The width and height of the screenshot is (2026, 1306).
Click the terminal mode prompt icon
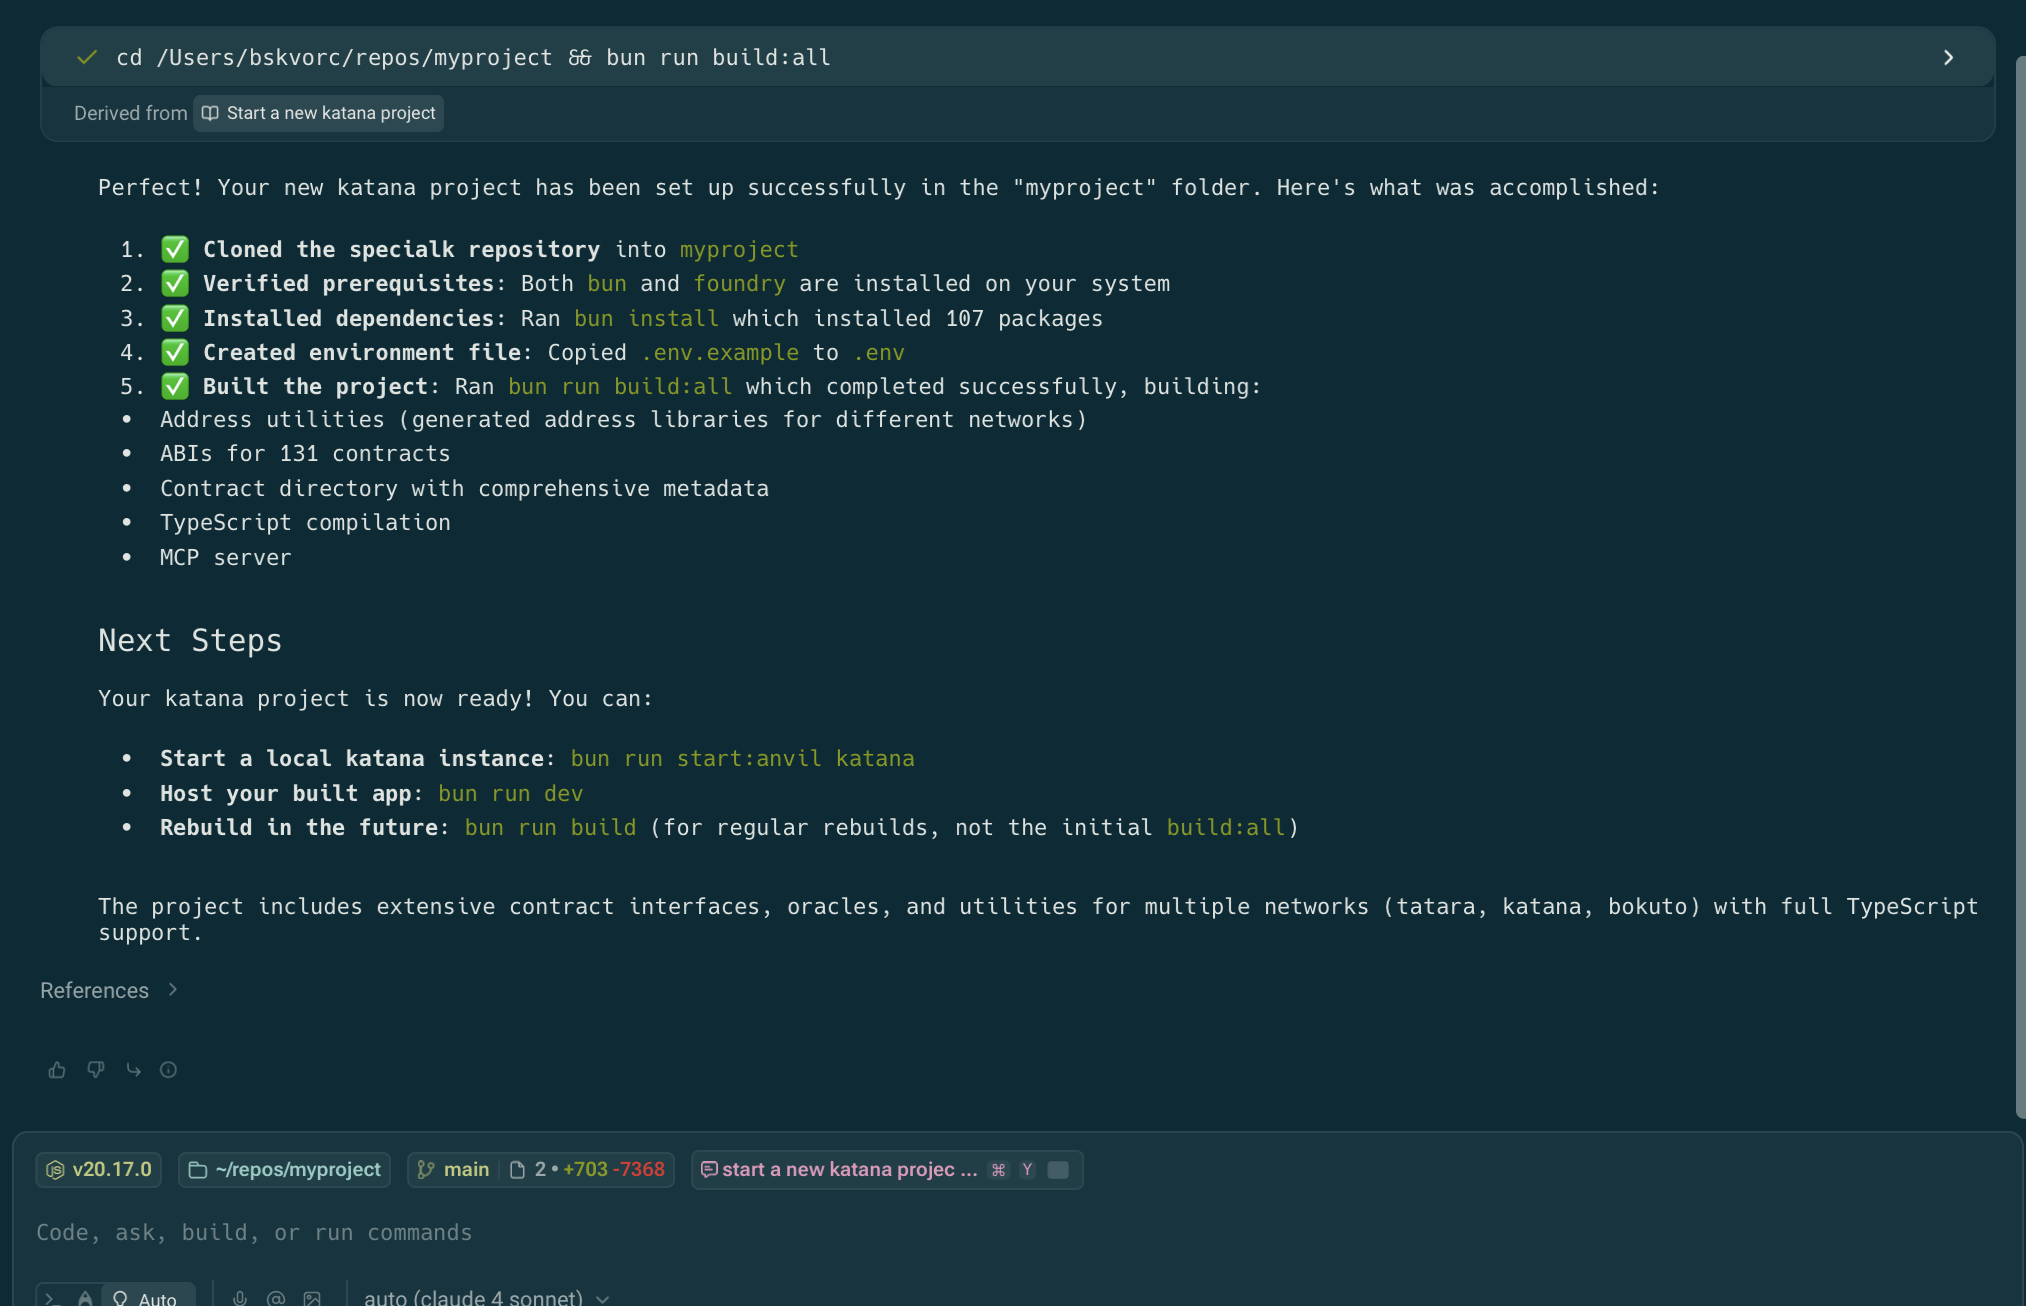pos(51,1297)
